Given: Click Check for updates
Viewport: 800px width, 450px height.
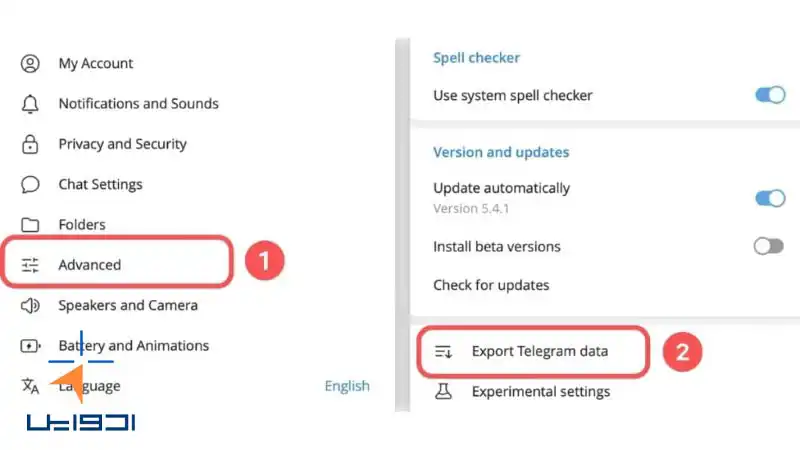Looking at the screenshot, I should (491, 285).
